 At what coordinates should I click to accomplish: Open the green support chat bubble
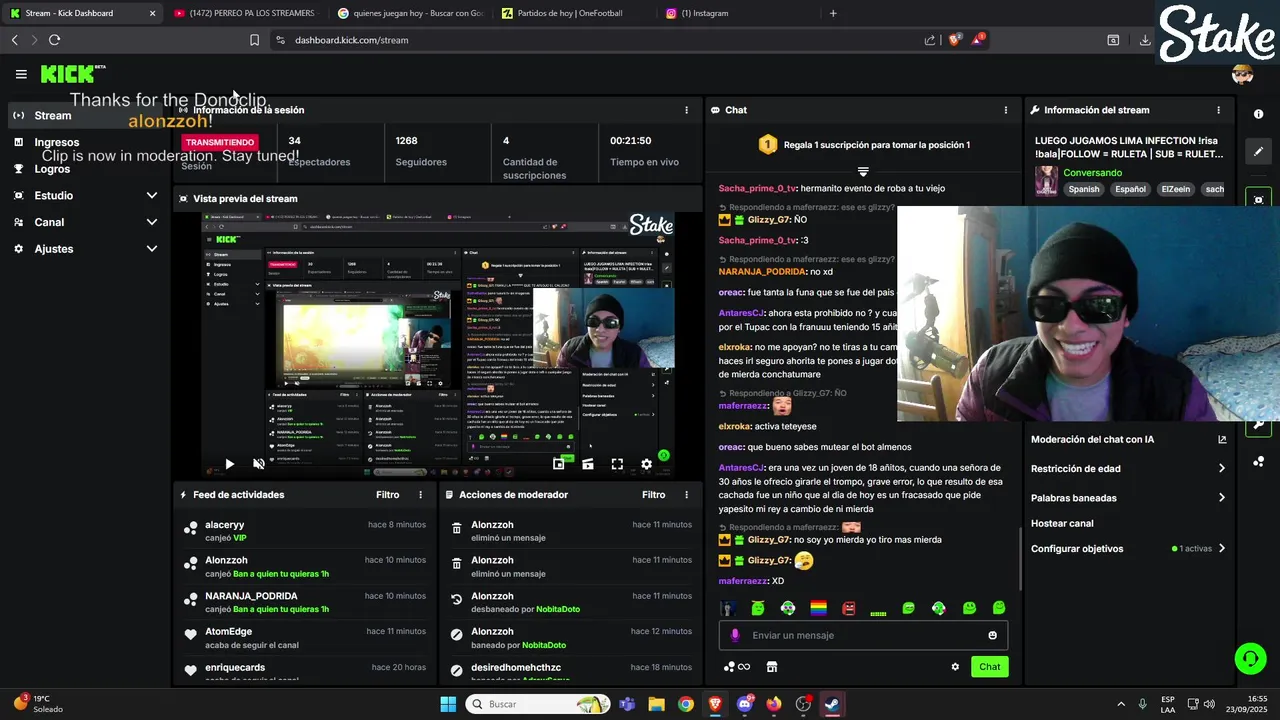coord(1250,658)
